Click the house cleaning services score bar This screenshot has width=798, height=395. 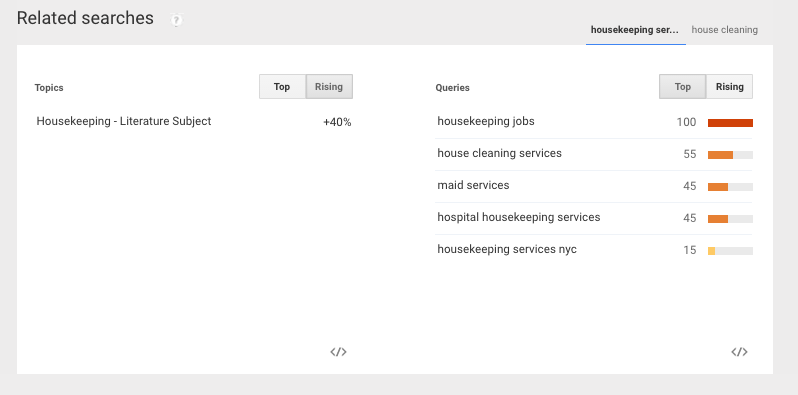(730, 155)
